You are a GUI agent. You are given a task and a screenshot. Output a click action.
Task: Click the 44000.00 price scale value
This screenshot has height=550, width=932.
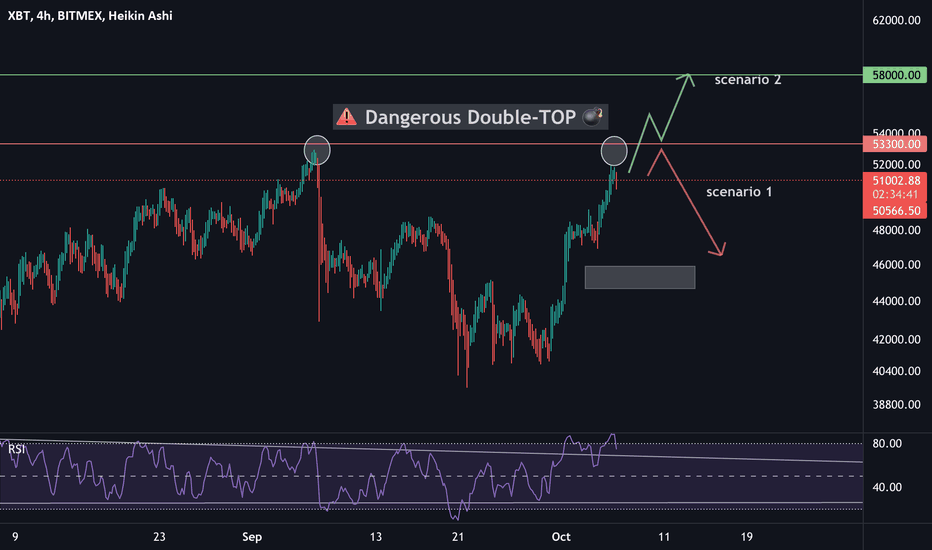coord(896,301)
